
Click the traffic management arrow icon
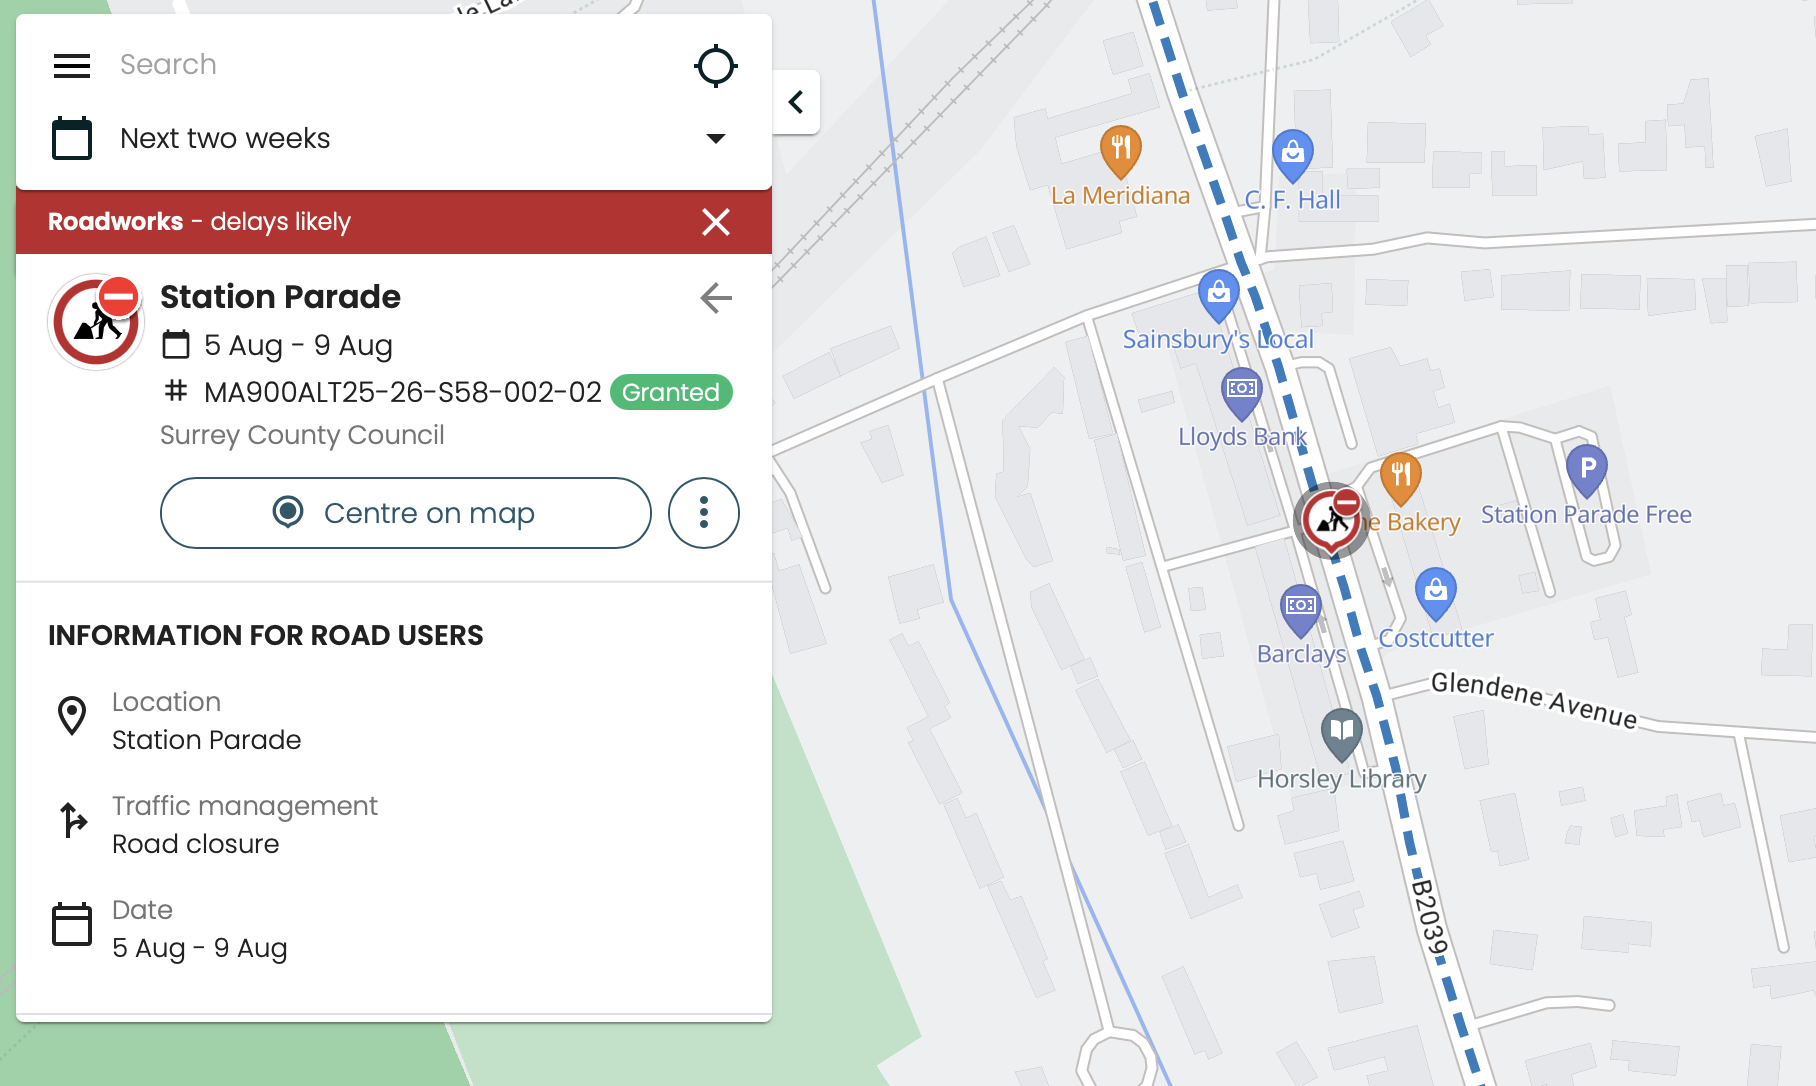tap(72, 820)
